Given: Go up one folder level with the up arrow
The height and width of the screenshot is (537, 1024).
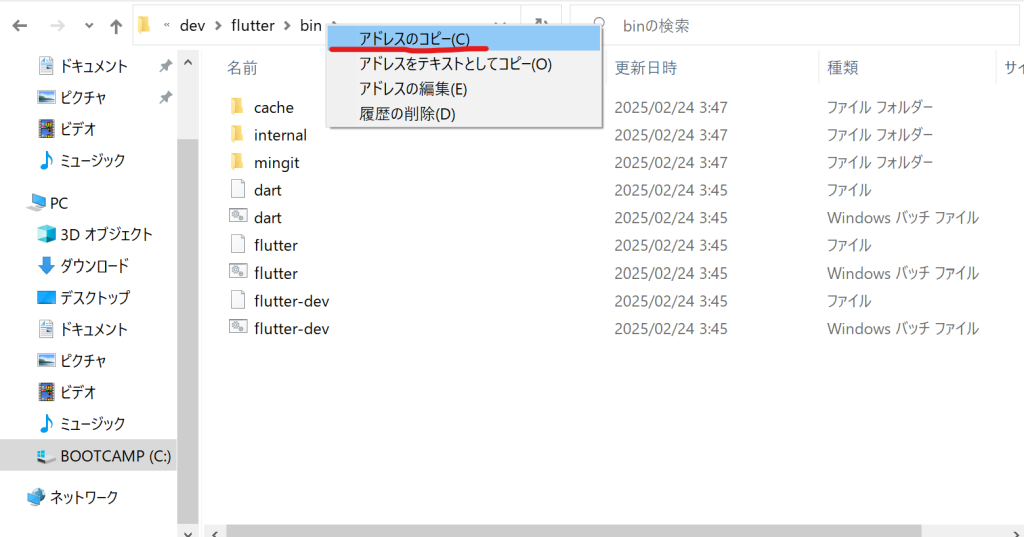Looking at the screenshot, I should click(116, 25).
